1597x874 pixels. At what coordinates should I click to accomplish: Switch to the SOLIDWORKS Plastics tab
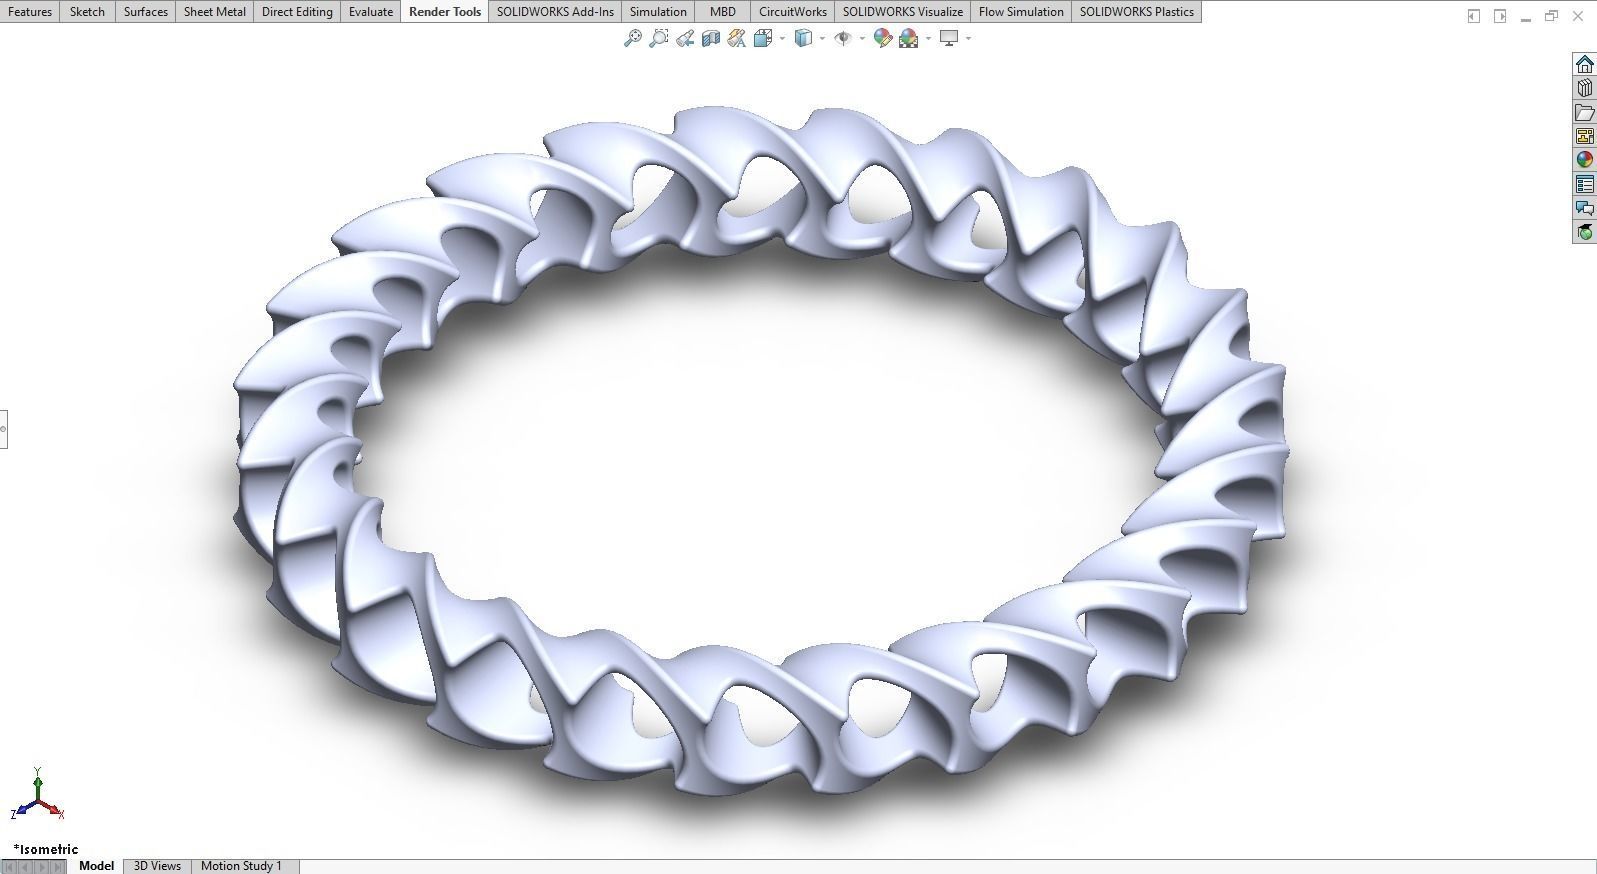(x=1136, y=12)
